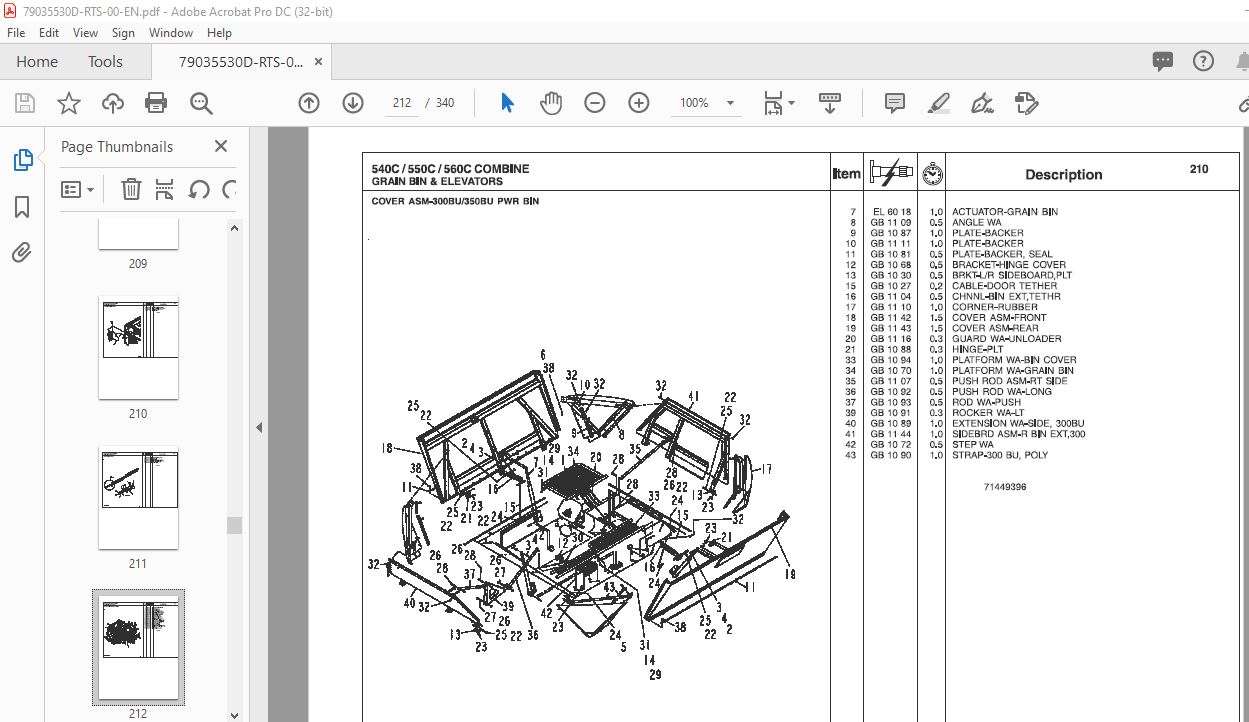Open the read mode keyboard icon
Image resolution: width=1249 pixels, height=722 pixels.
tap(830, 103)
